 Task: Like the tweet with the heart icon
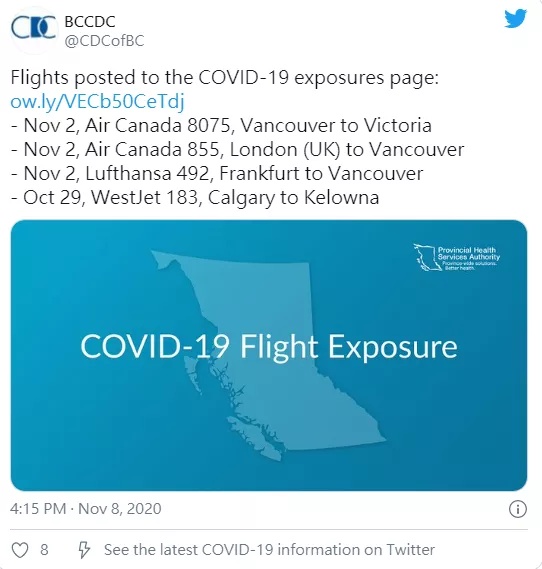pos(20,549)
